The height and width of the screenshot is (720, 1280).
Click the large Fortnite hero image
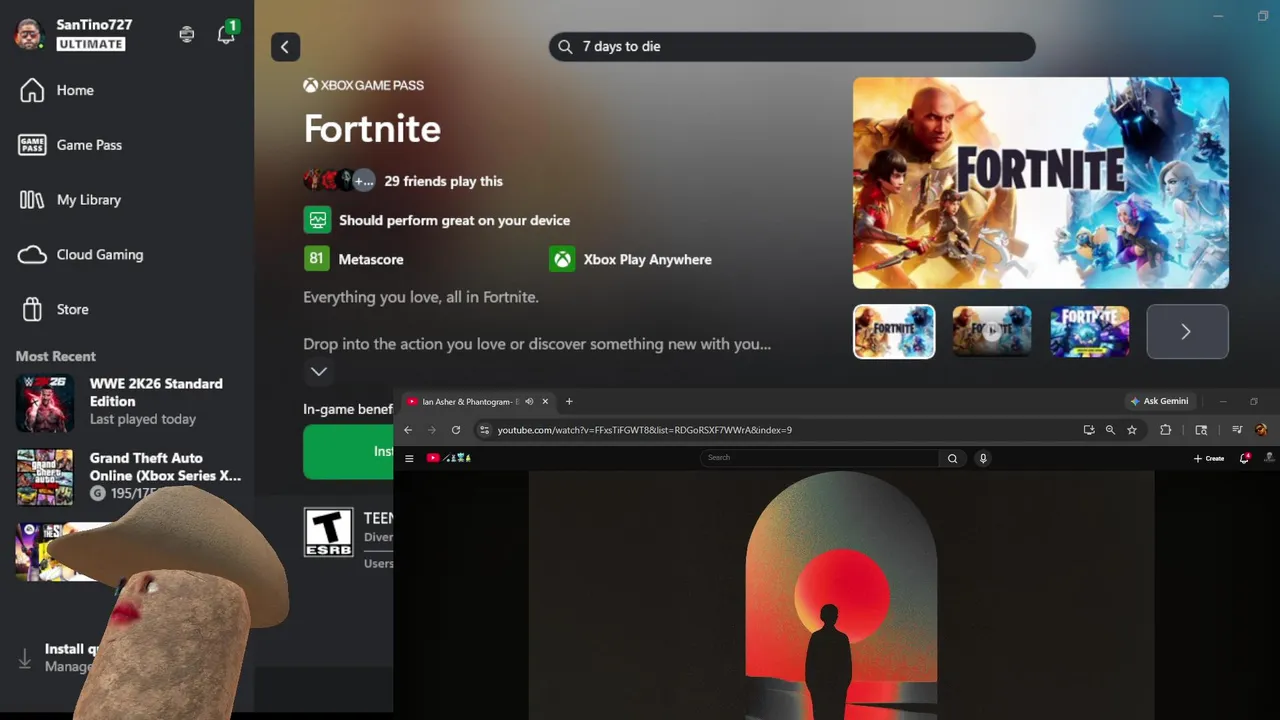pyautogui.click(x=1040, y=183)
